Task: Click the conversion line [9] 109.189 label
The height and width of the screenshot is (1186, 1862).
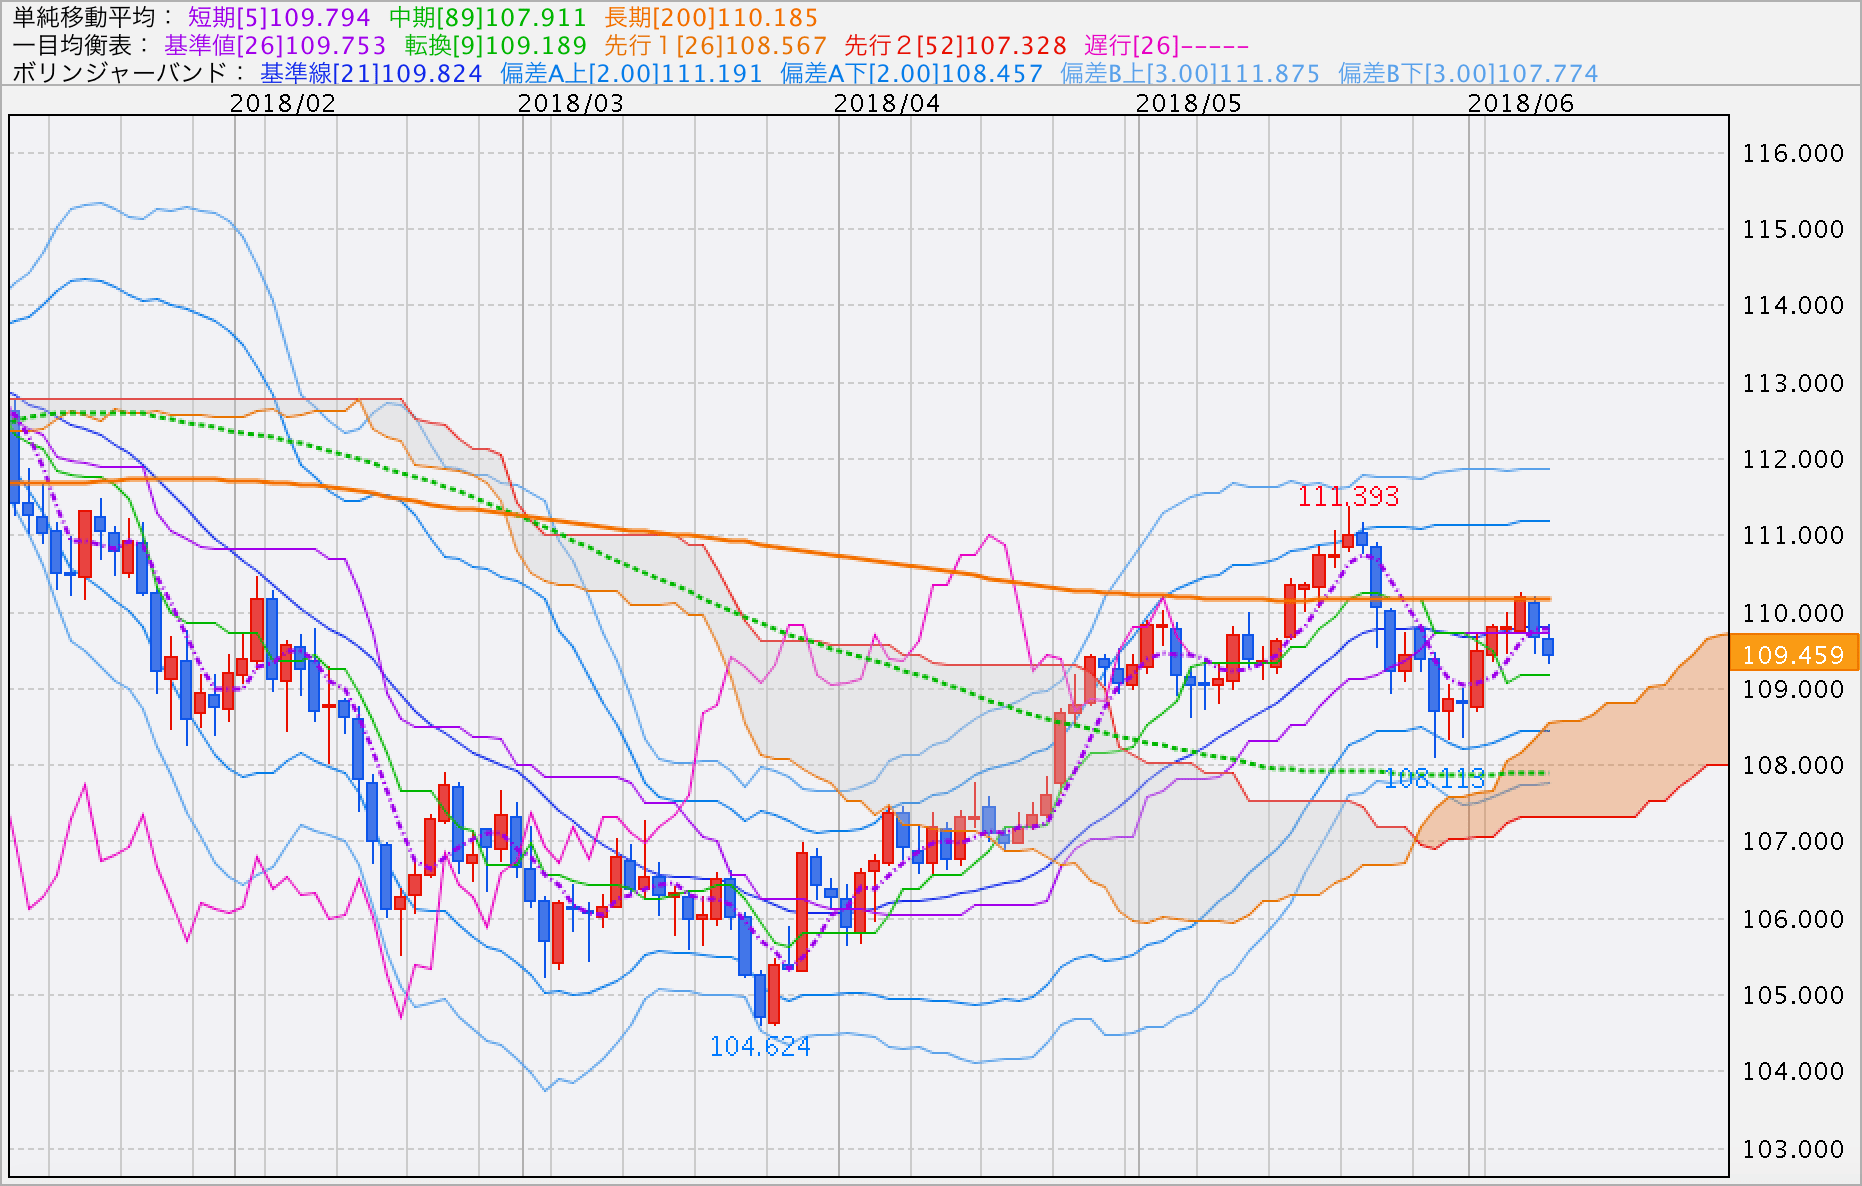Action: (x=495, y=46)
